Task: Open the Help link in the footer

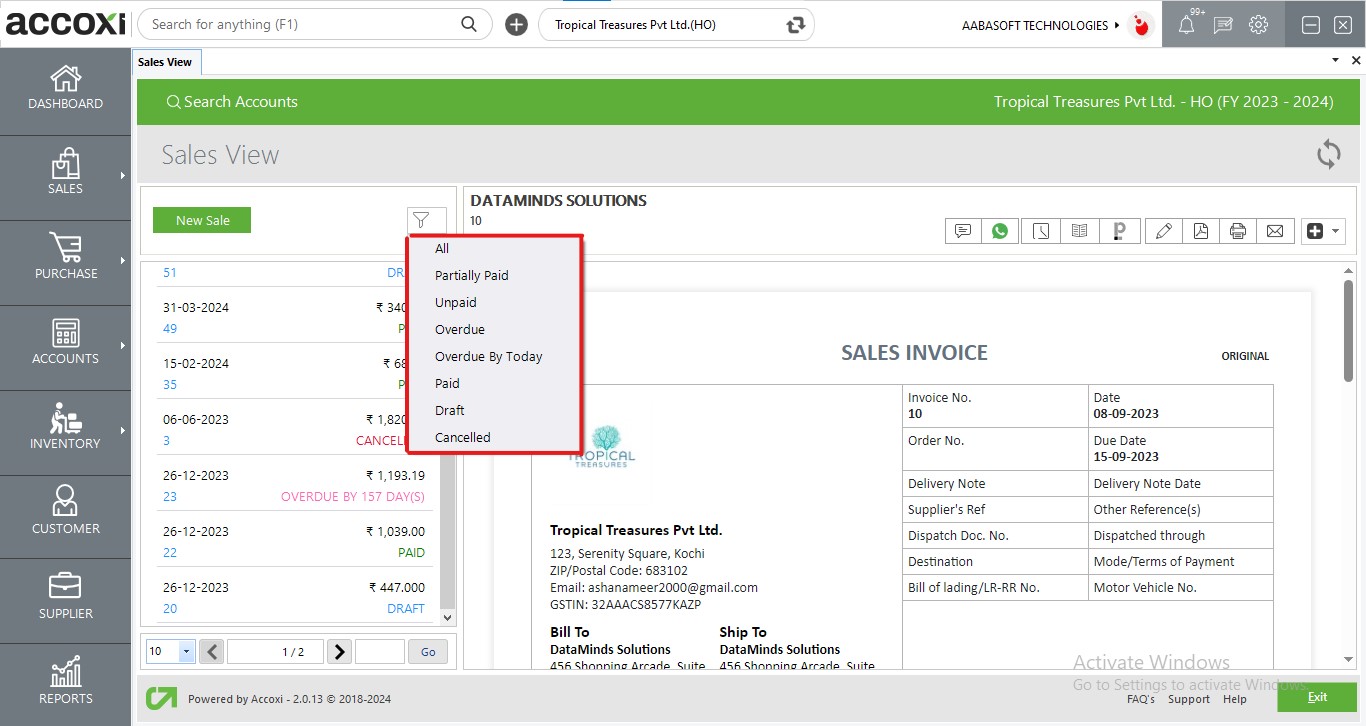Action: pos(1234,699)
